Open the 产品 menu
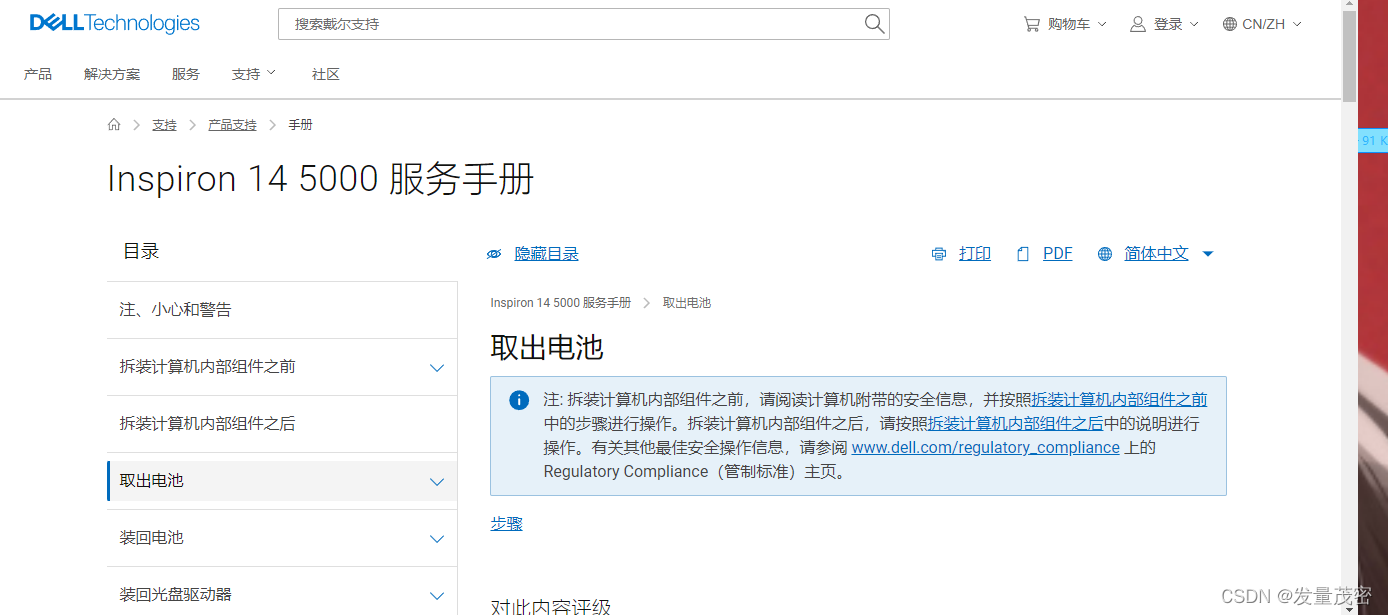 point(38,74)
